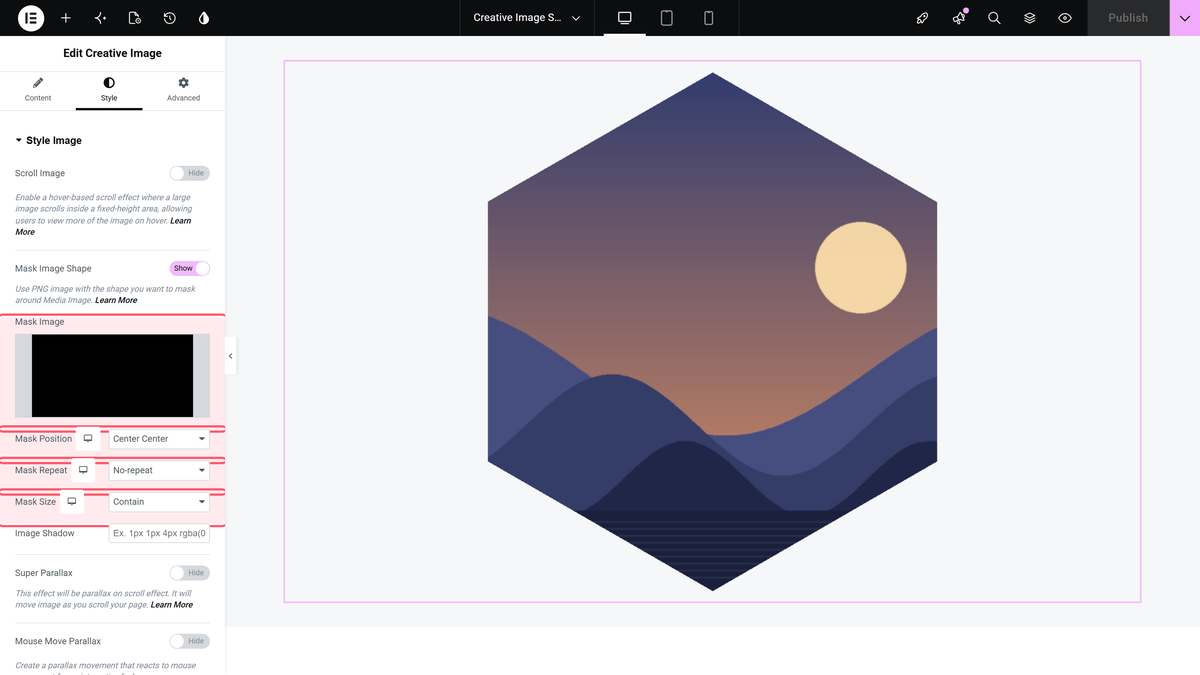Click the Publish button
1200x675 pixels.
(x=1128, y=18)
